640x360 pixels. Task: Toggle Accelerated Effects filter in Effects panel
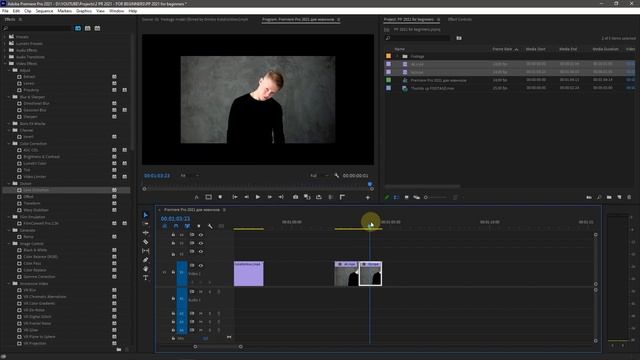[78, 28]
